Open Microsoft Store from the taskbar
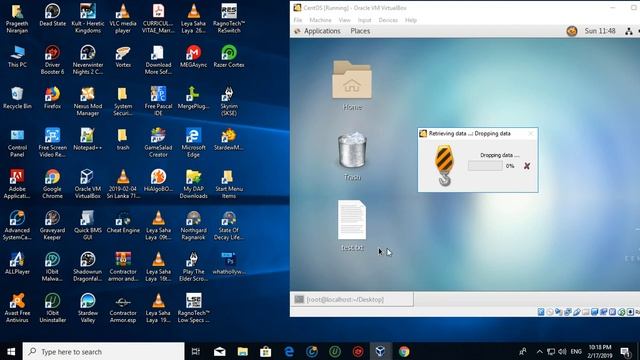The width and height of the screenshot is (640, 360). coord(266,351)
